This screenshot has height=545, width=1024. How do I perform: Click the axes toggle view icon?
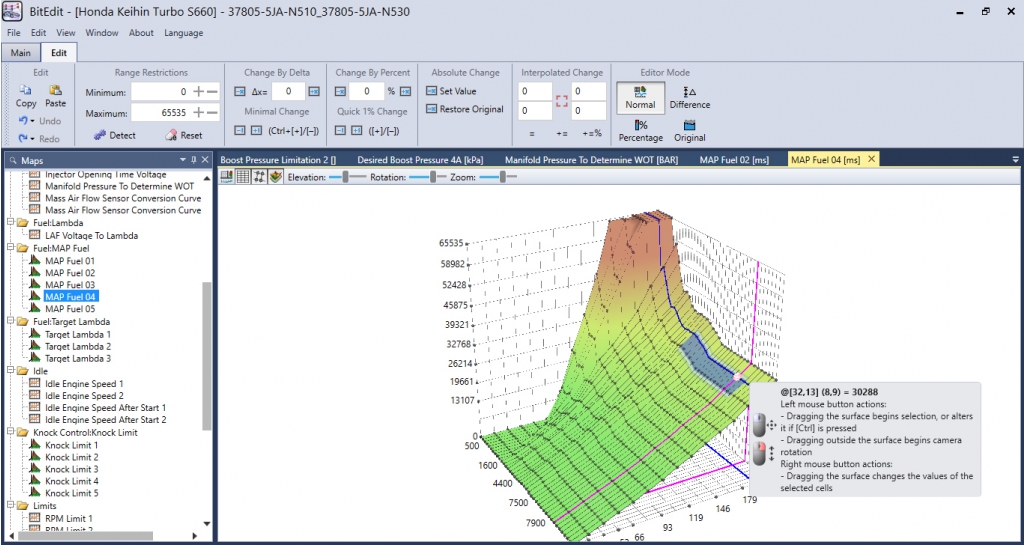point(259,176)
